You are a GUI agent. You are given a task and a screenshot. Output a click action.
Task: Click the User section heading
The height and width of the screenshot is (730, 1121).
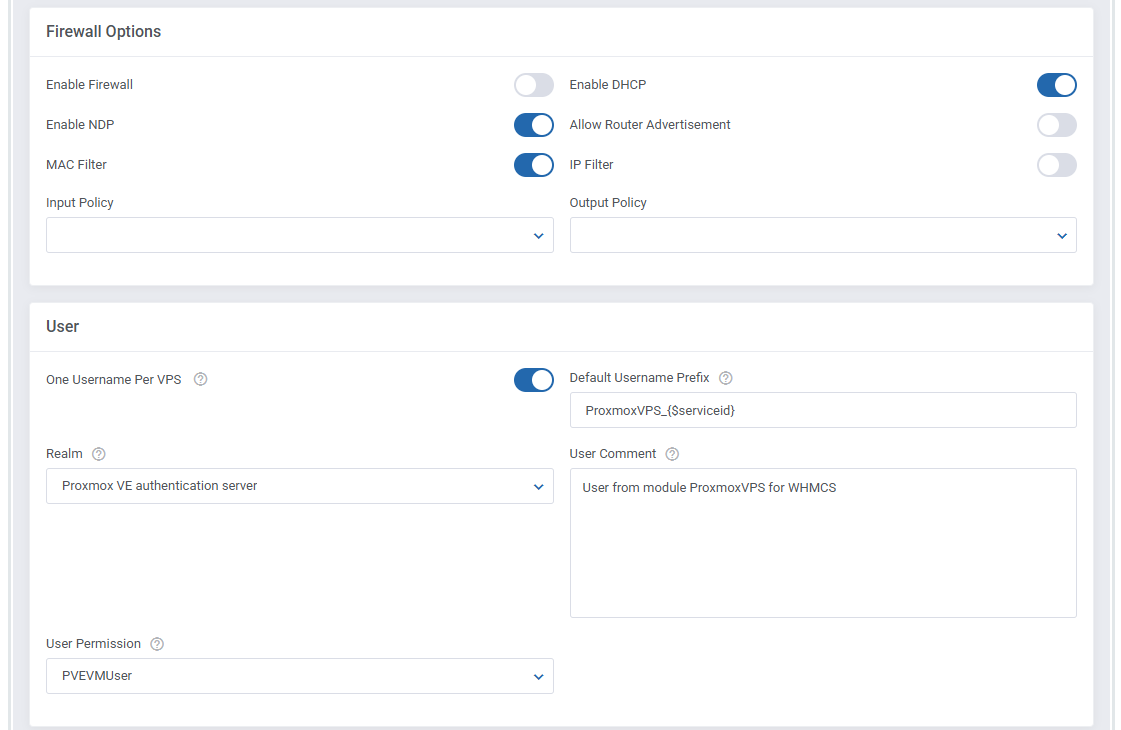coord(63,327)
